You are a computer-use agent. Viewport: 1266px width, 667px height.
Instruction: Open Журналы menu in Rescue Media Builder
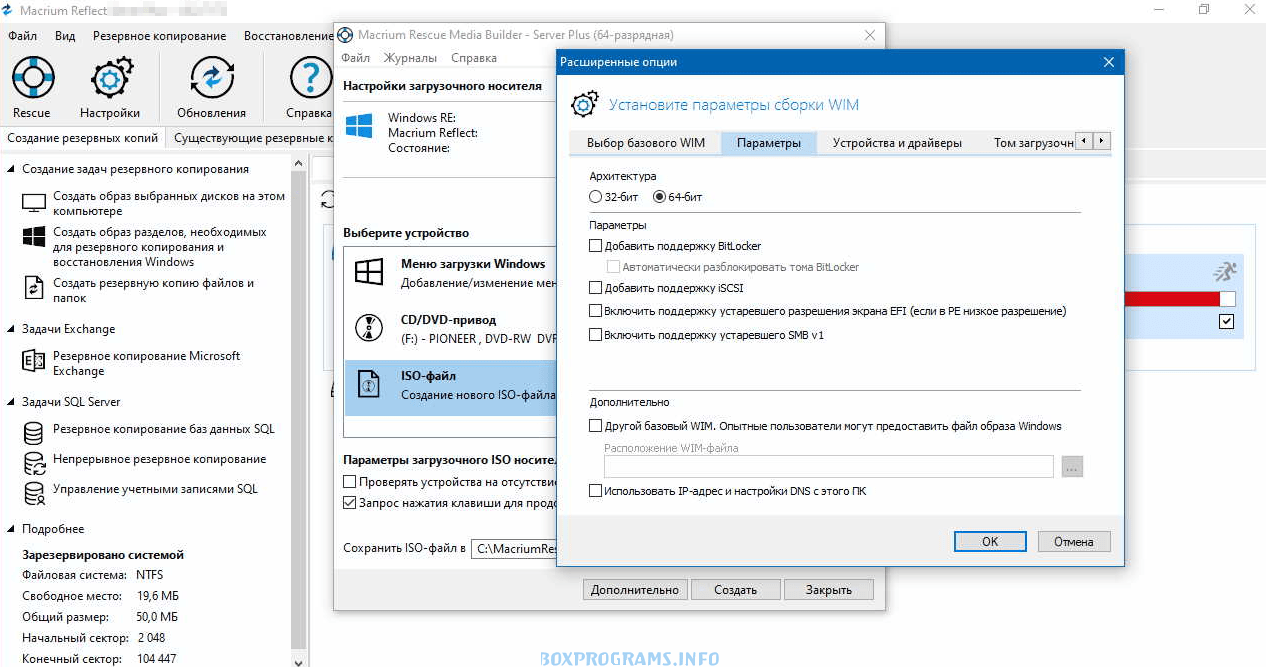tap(410, 58)
